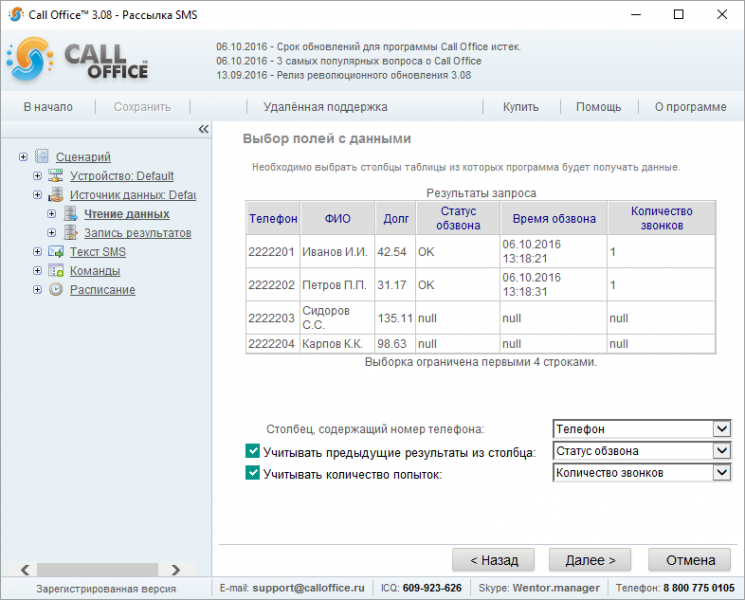The height and width of the screenshot is (600, 745).
Task: Click Skype Wentor.manager in status bar
Action: click(x=556, y=588)
